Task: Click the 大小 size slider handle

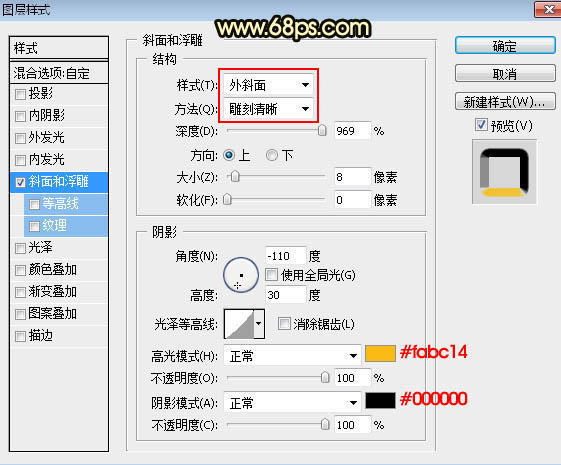Action: [235, 176]
